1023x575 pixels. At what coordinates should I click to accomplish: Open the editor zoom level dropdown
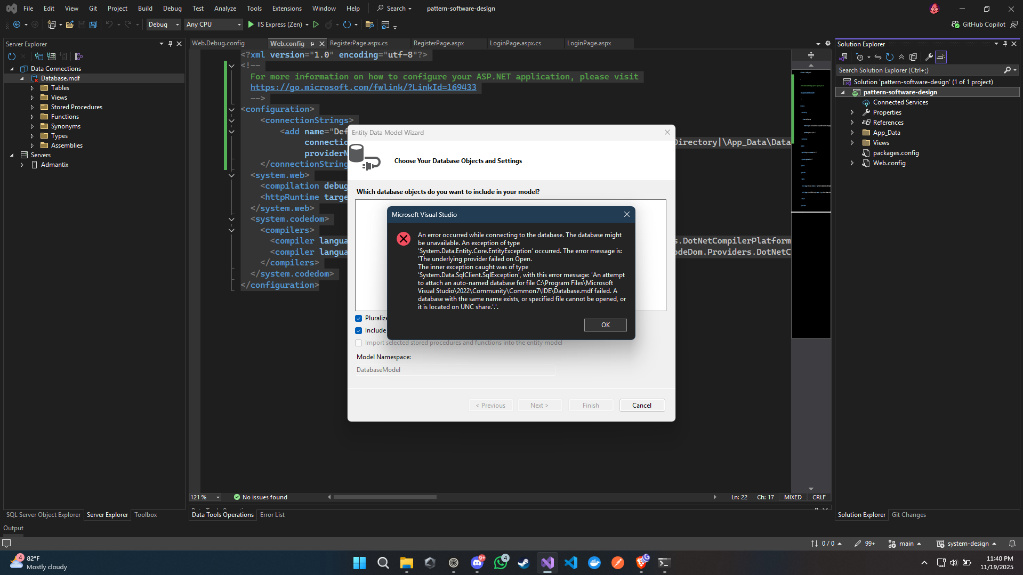point(206,497)
